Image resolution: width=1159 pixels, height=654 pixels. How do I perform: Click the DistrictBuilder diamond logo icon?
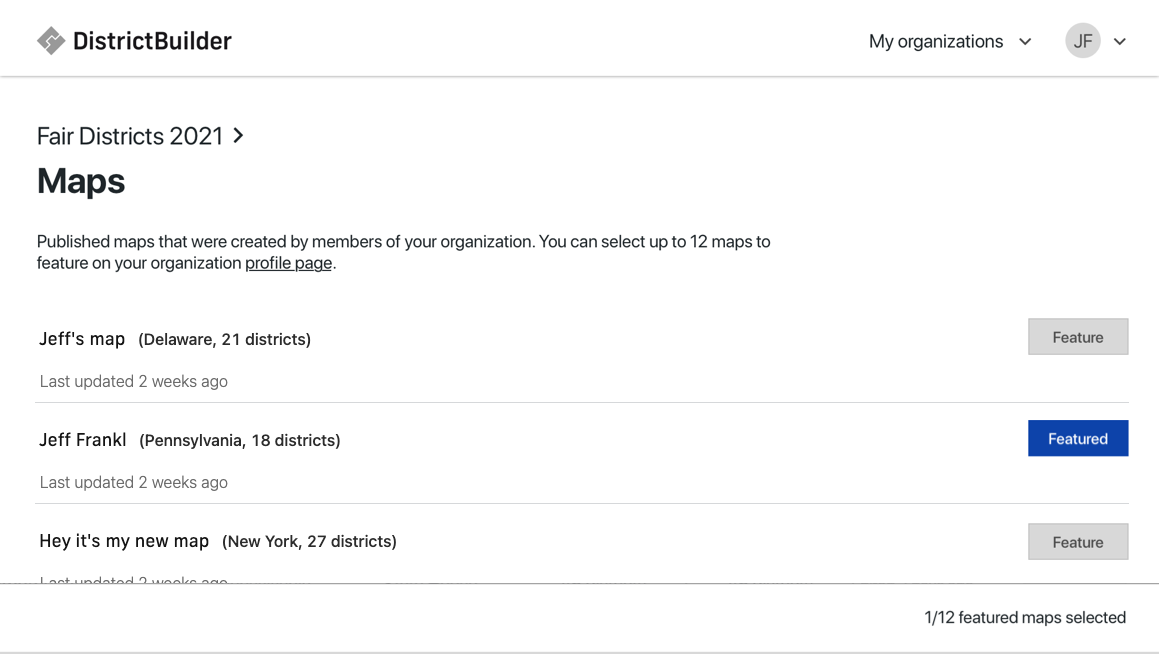click(x=49, y=40)
